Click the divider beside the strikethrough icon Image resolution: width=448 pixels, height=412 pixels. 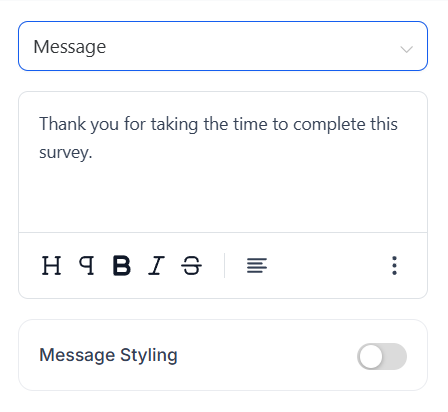coord(225,265)
